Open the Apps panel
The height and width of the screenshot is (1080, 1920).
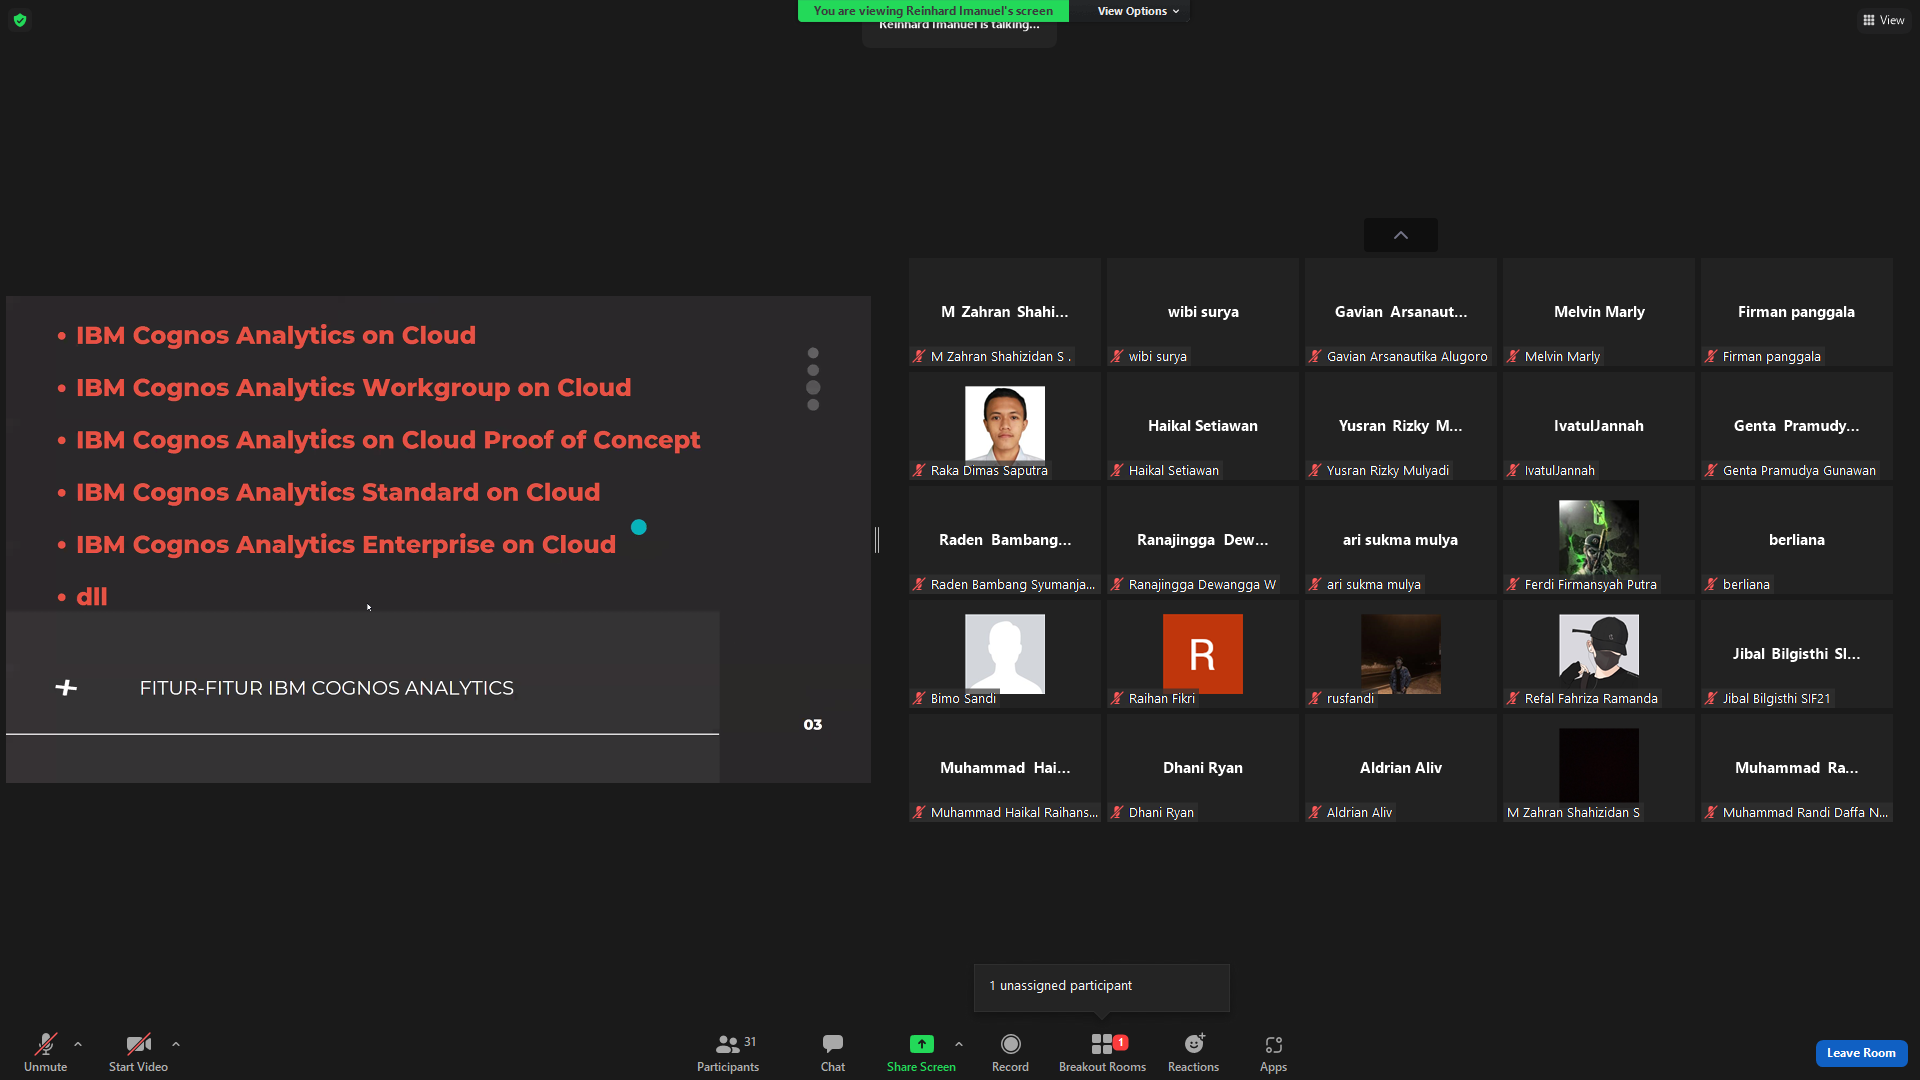(1273, 1052)
